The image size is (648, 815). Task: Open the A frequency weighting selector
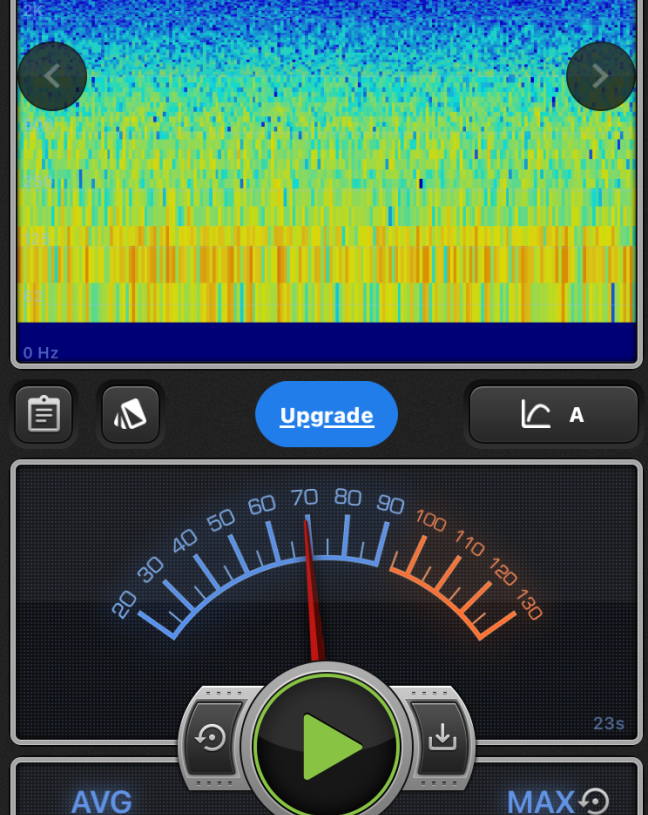pyautogui.click(x=577, y=414)
